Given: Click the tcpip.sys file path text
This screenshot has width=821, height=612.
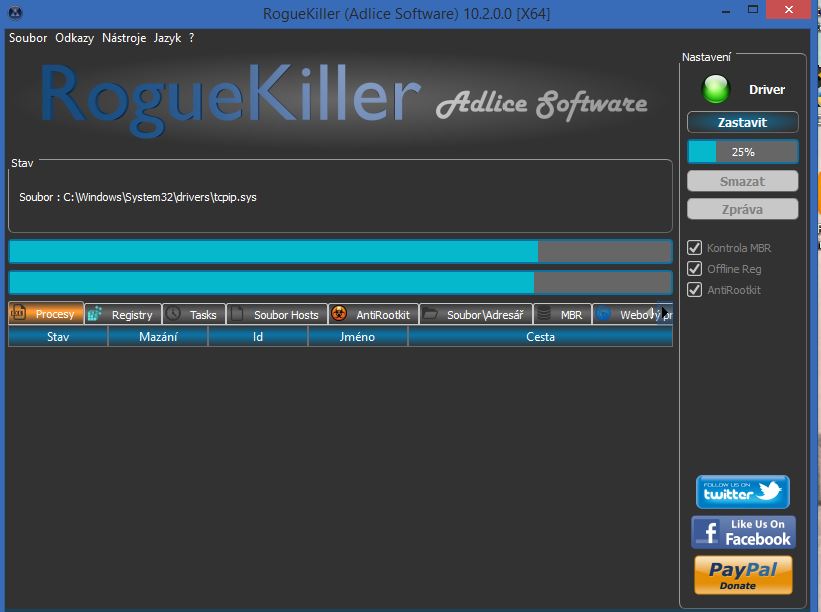Looking at the screenshot, I should (x=160, y=197).
